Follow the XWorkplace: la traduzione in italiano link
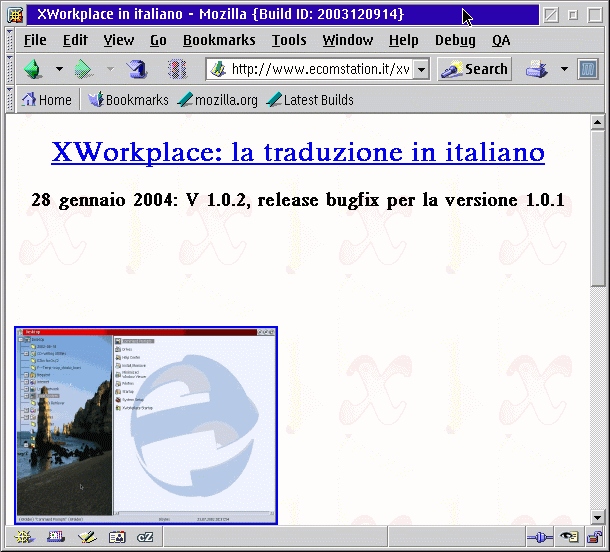The height and width of the screenshot is (552, 610). pos(298,152)
